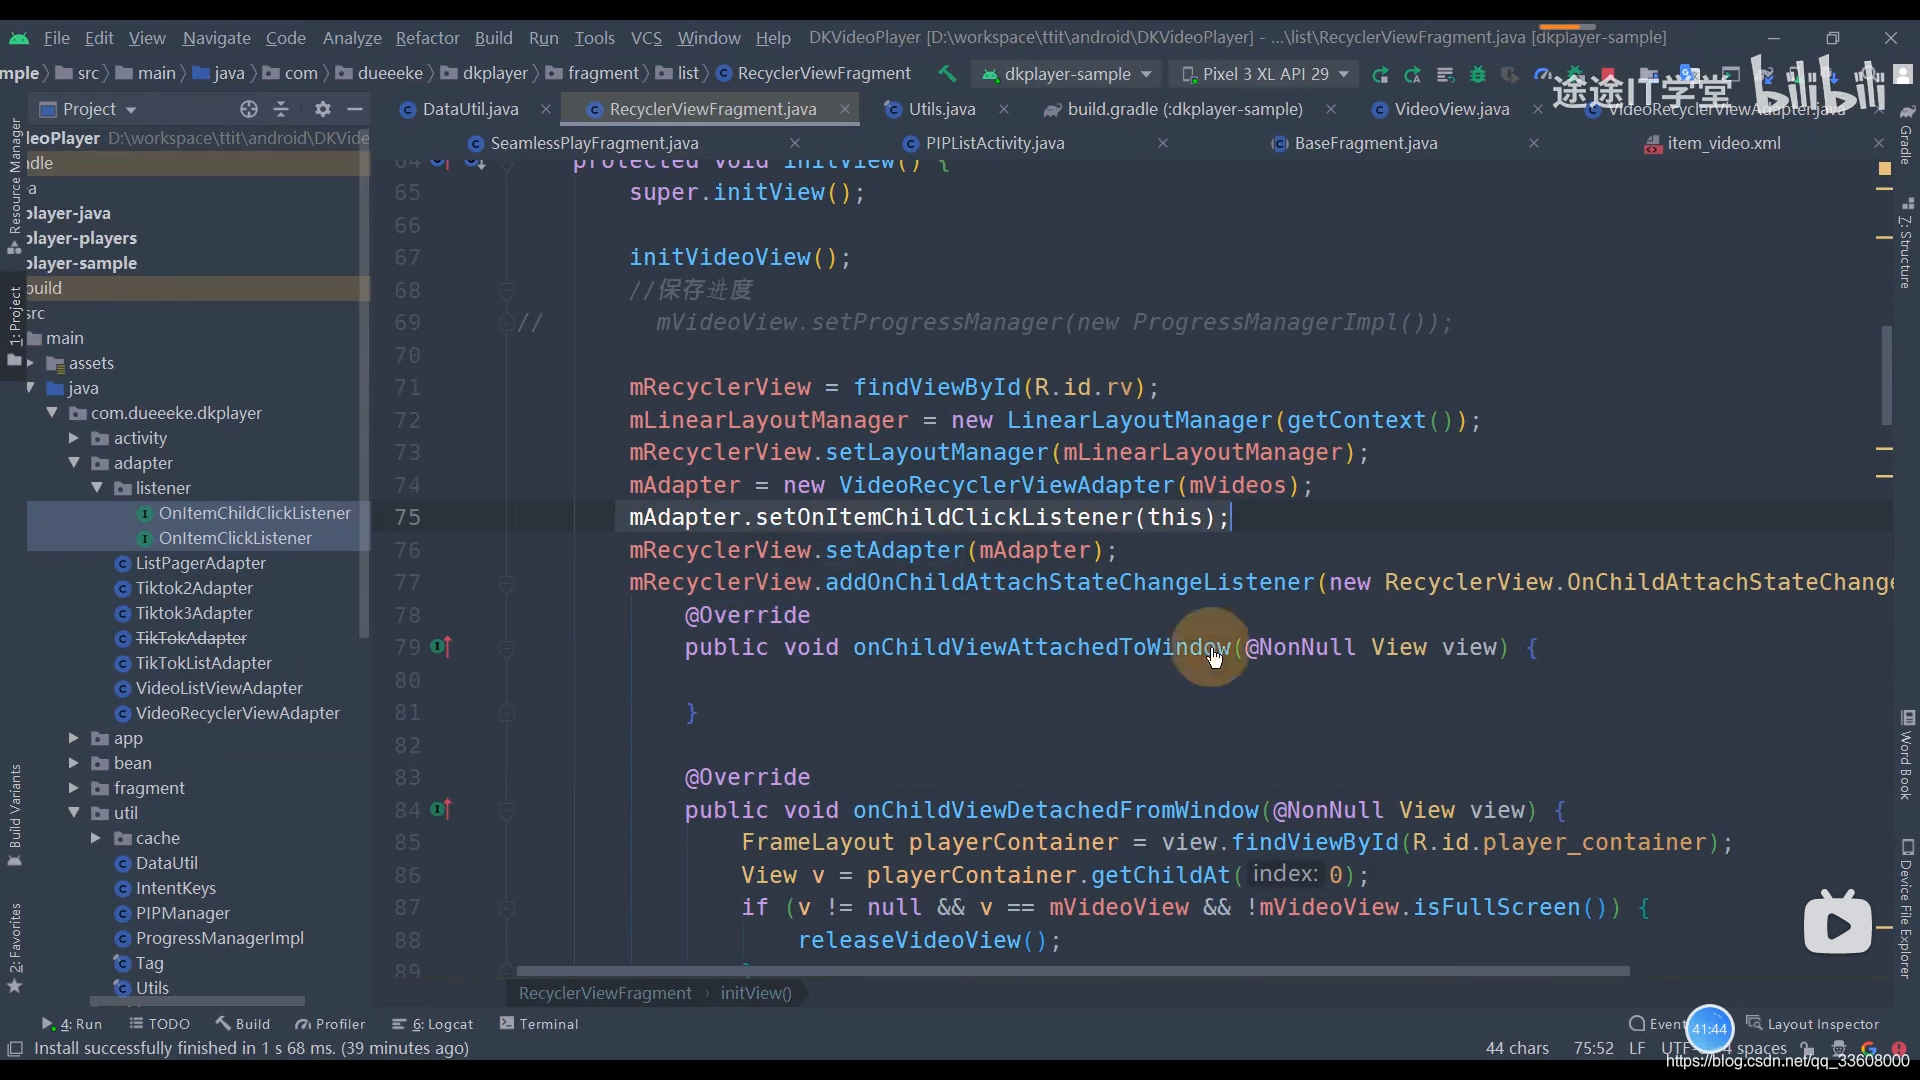Toggle the Word Book side panel
The height and width of the screenshot is (1080, 1920).
click(1906, 755)
